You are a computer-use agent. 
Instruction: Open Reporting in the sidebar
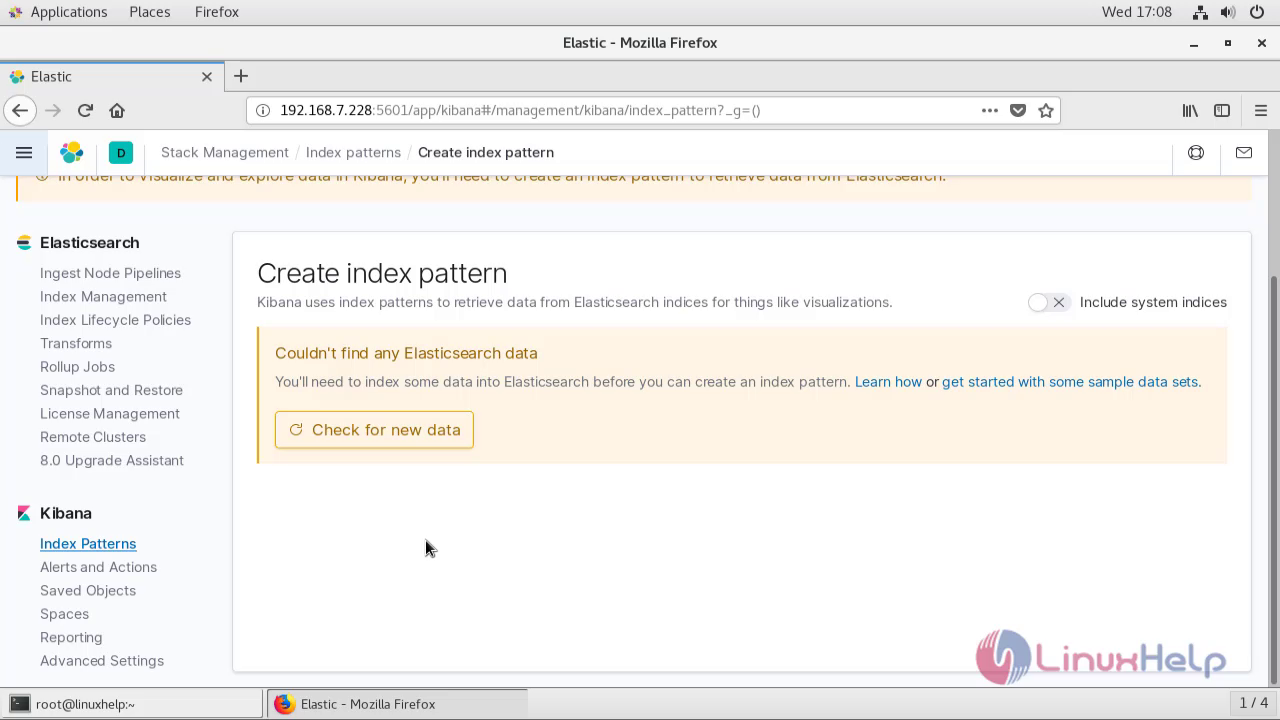[71, 637]
